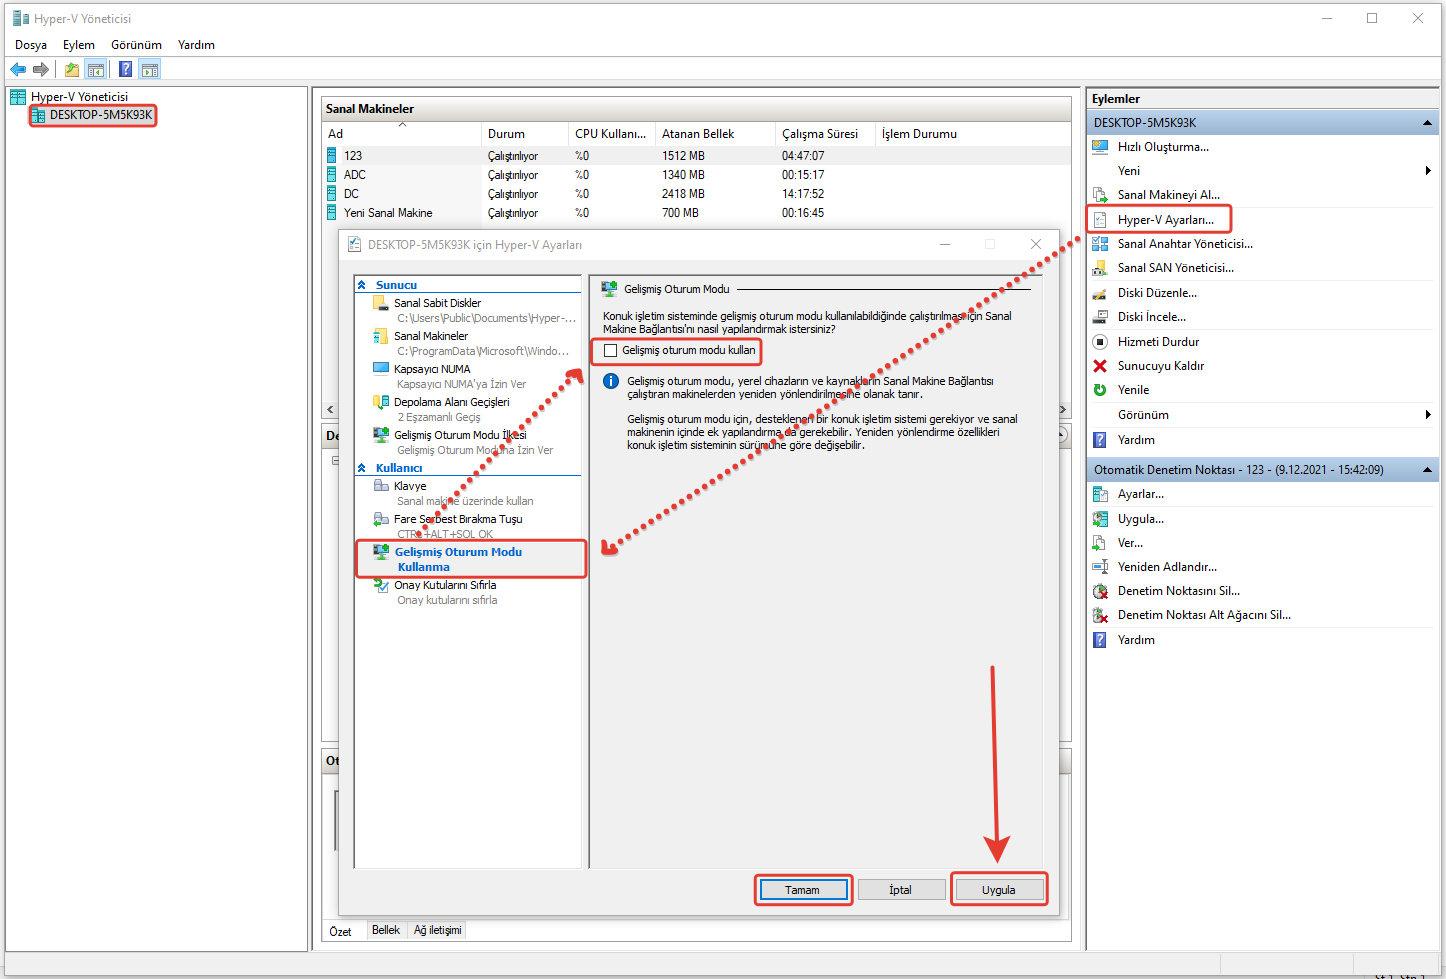Open Hyper-V Ayarları in the actions pane
The width and height of the screenshot is (1446, 979).
[x=1165, y=220]
